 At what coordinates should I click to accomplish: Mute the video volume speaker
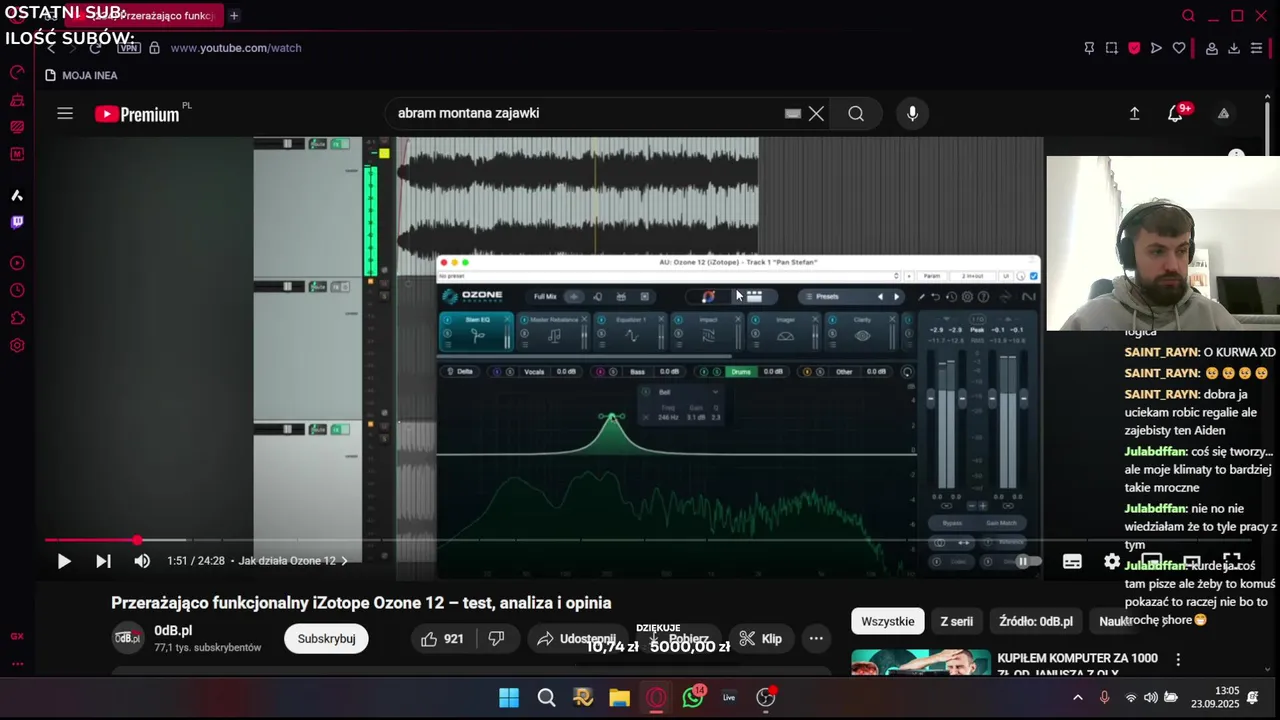click(142, 561)
